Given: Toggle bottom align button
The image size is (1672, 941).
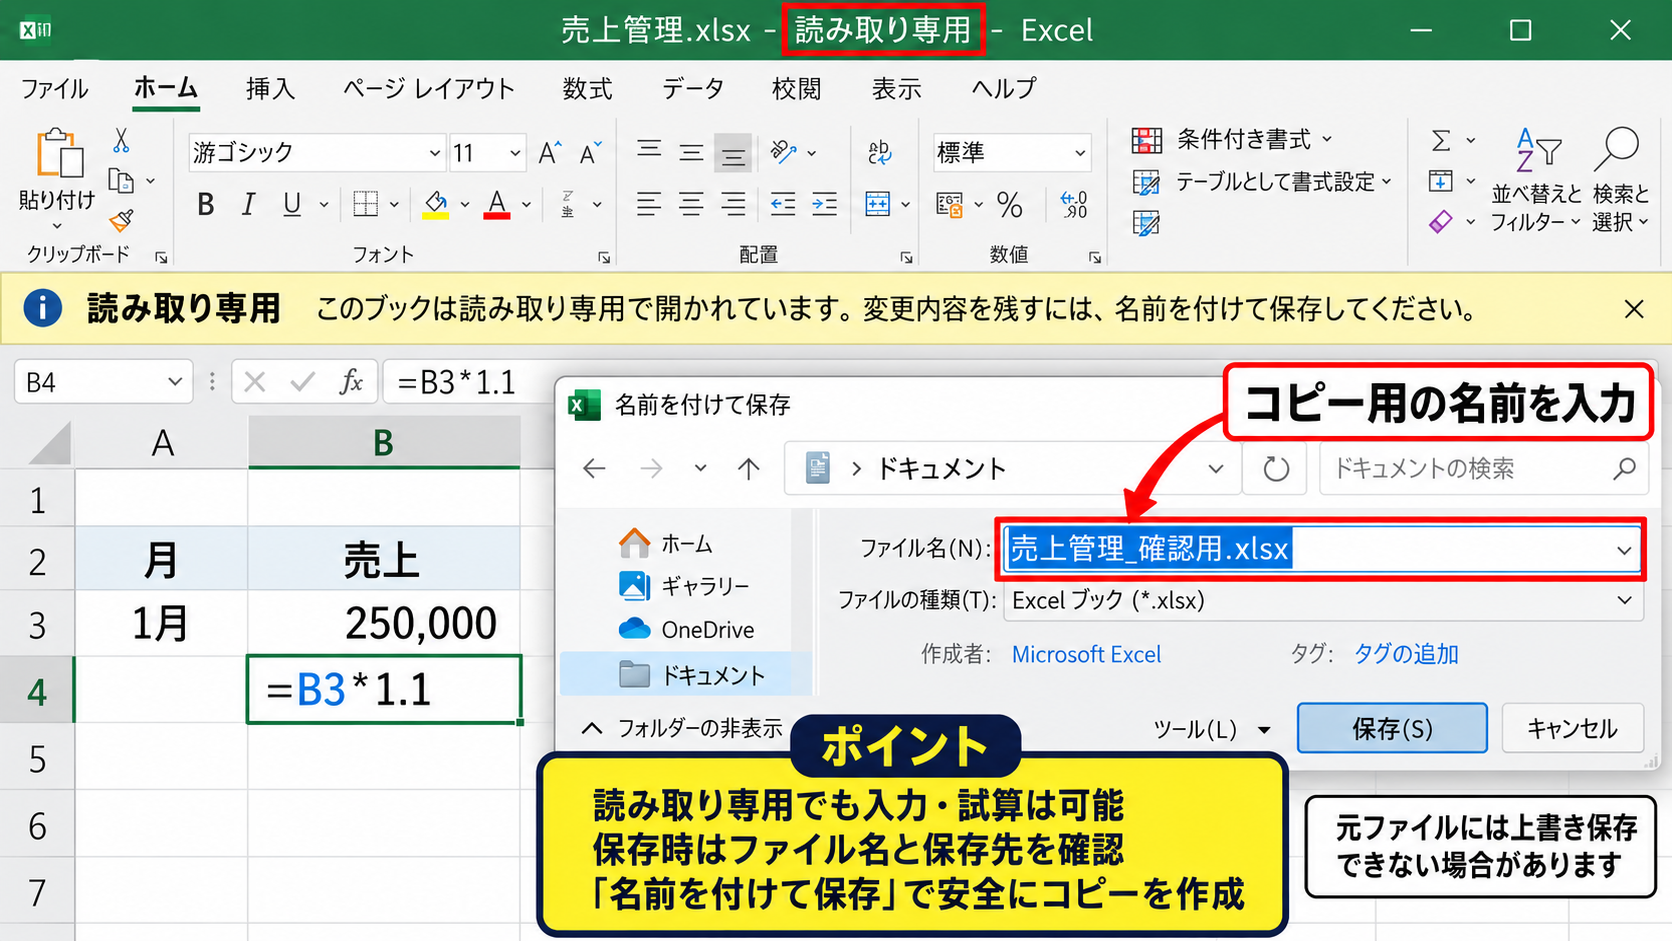Looking at the screenshot, I should pos(733,153).
